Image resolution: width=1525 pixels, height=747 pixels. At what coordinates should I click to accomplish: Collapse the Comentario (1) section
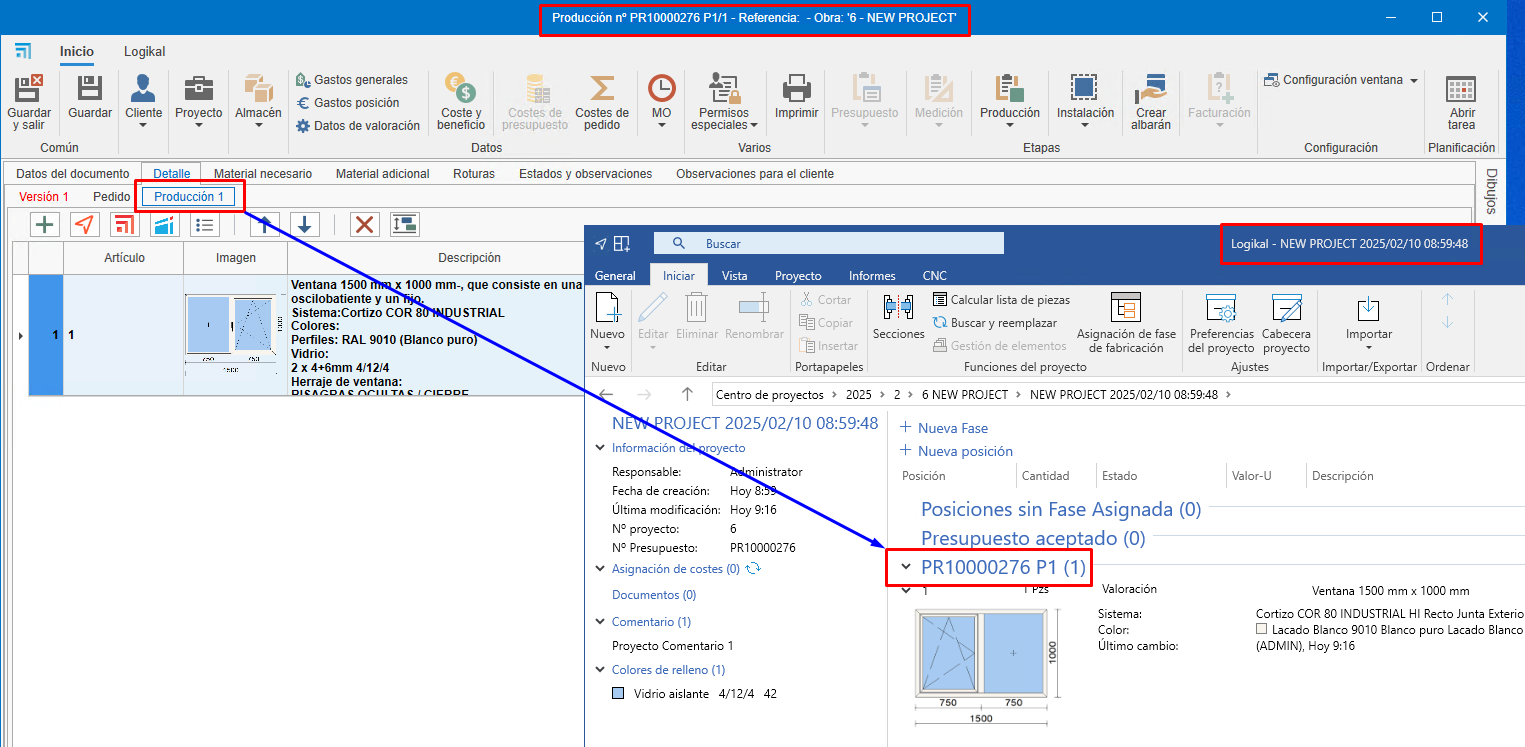pyautogui.click(x=600, y=622)
